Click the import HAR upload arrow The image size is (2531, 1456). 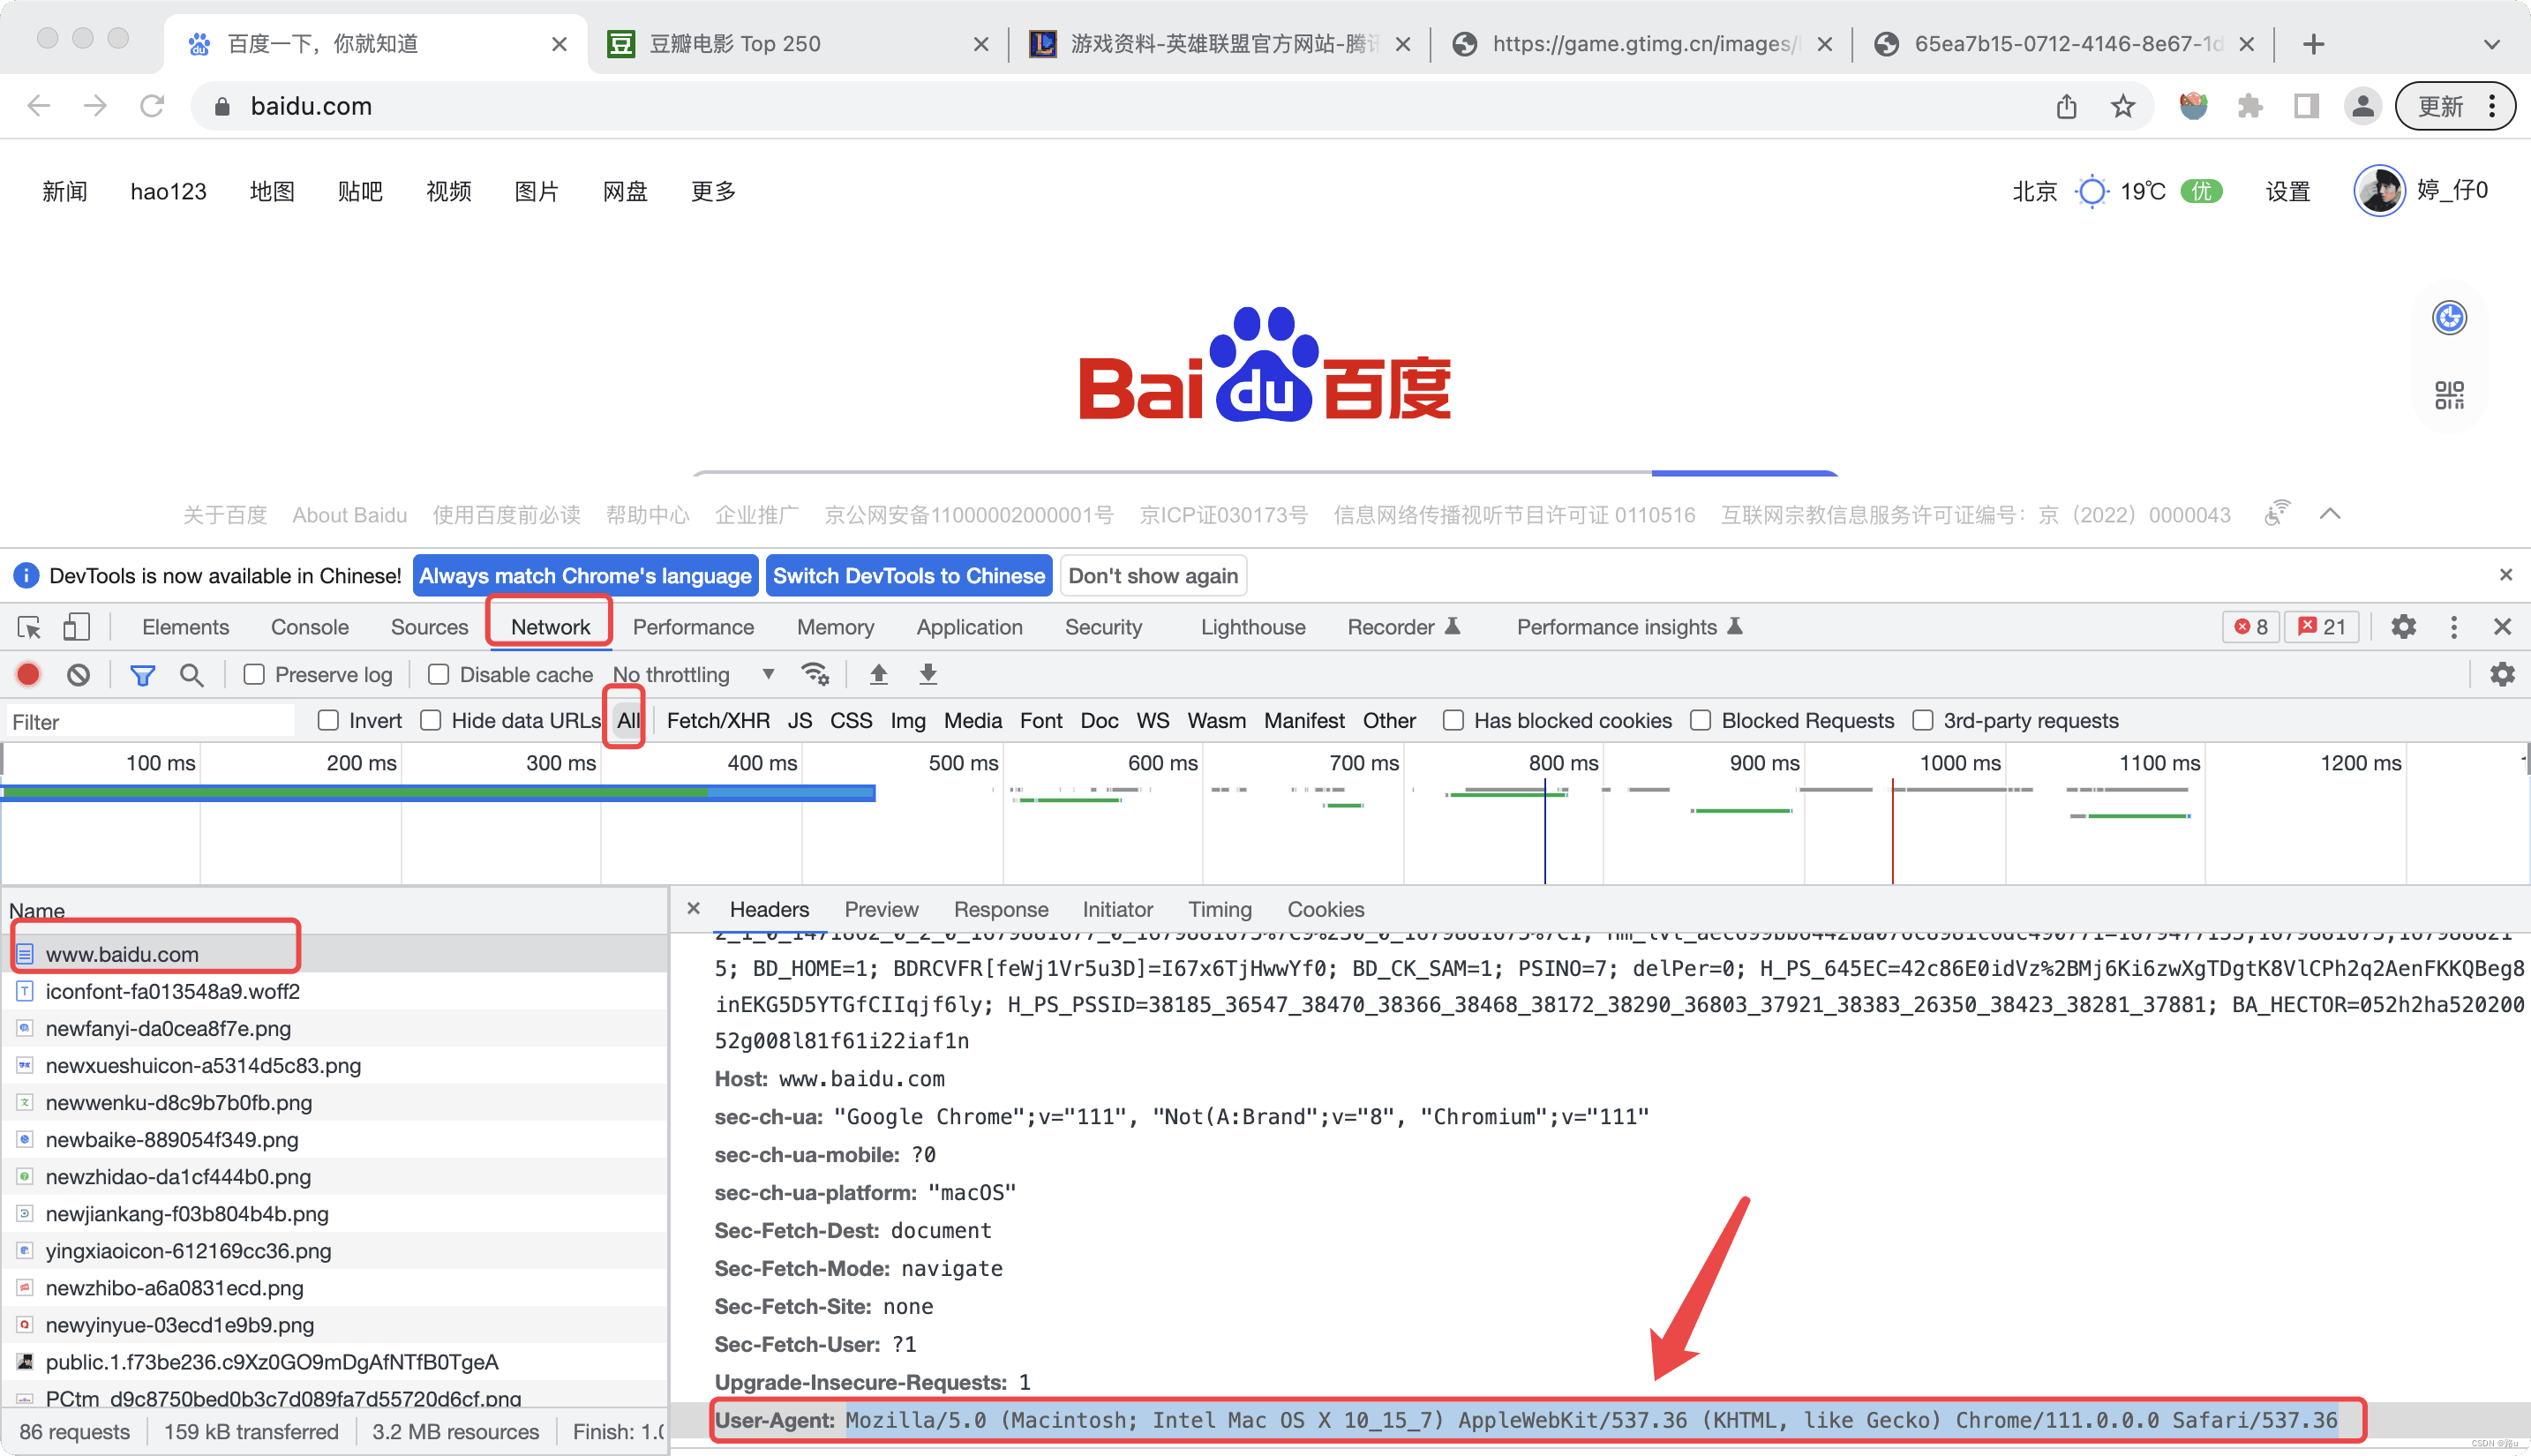point(878,675)
